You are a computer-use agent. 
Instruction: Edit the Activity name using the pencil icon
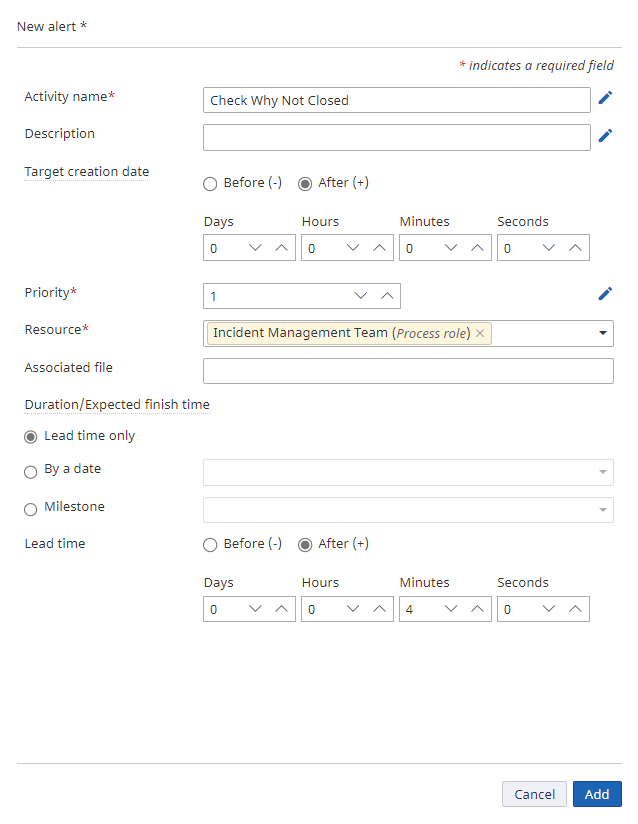pos(605,97)
